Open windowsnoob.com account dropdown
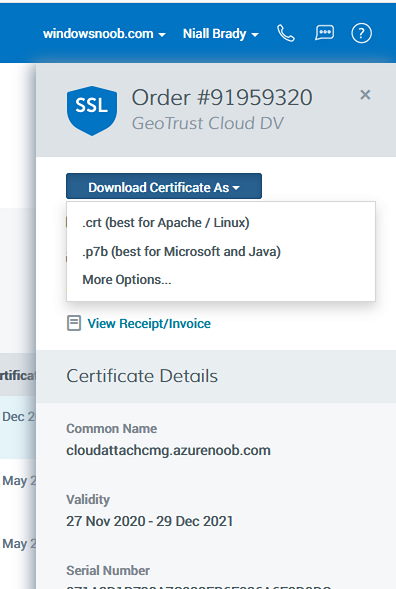The image size is (396, 589). (104, 34)
